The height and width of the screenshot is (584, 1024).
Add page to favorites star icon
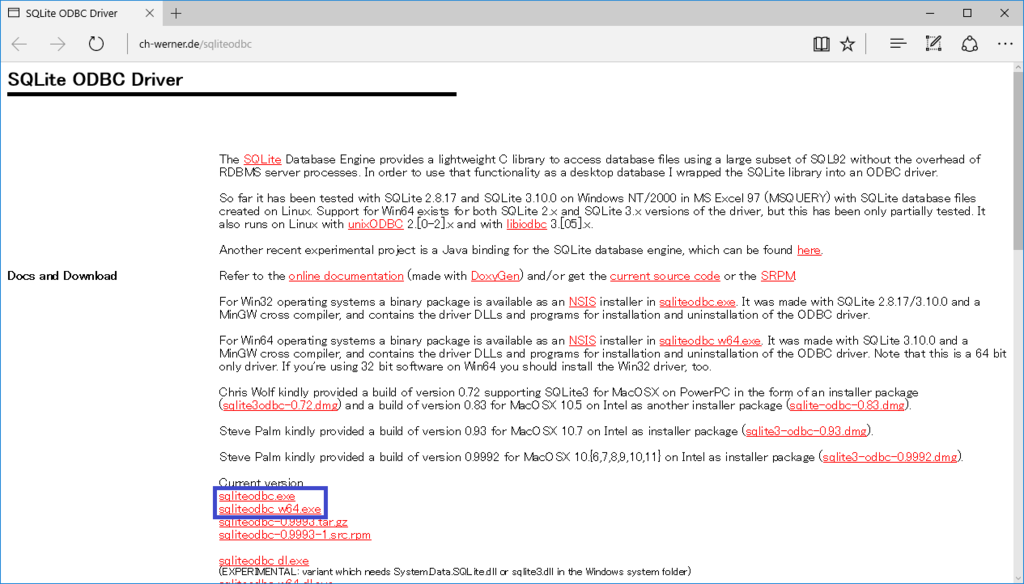[x=848, y=44]
